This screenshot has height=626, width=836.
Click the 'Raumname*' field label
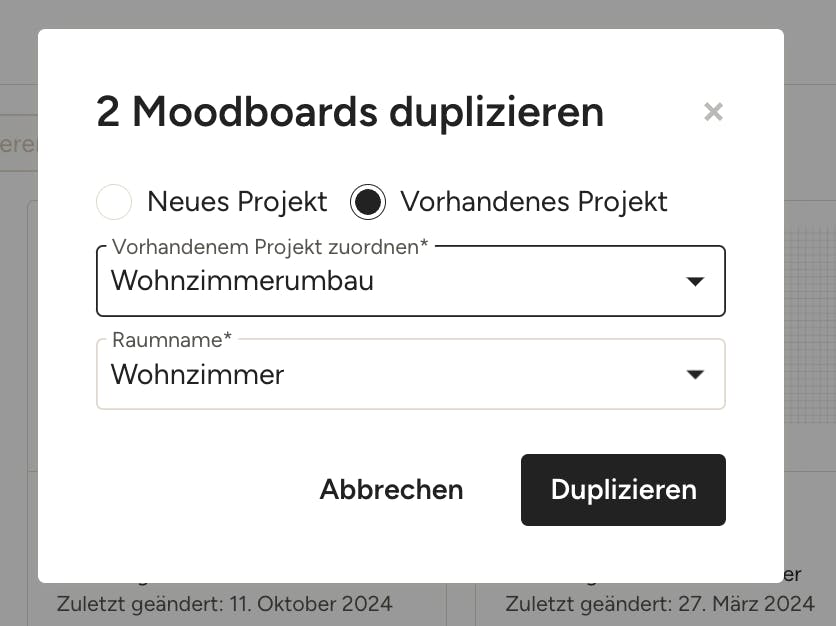pyautogui.click(x=172, y=340)
